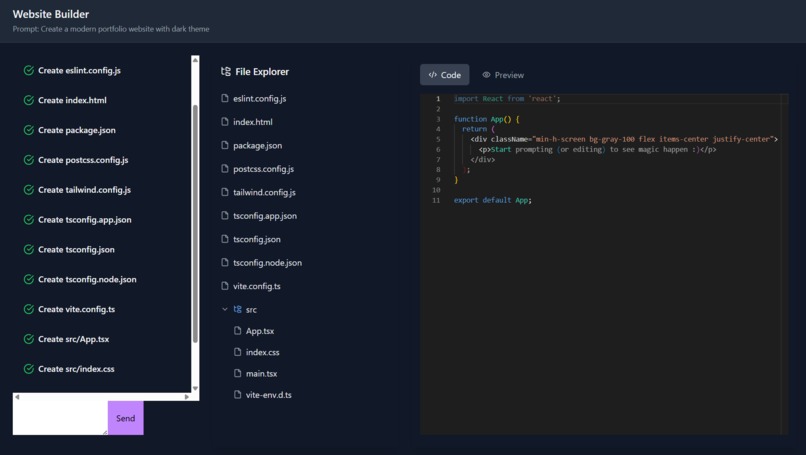Switch to the Preview tab
The height and width of the screenshot is (455, 806).
pyautogui.click(x=503, y=75)
